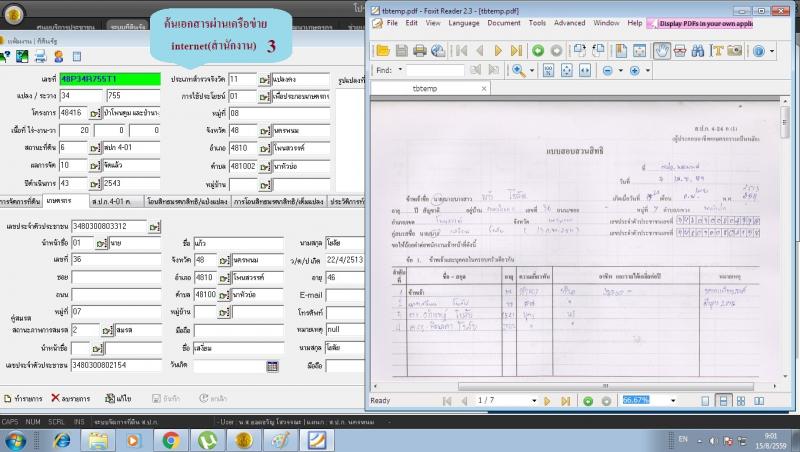The image size is (800, 452).
Task: Open the Document menu
Action: pyautogui.click(x=504, y=23)
